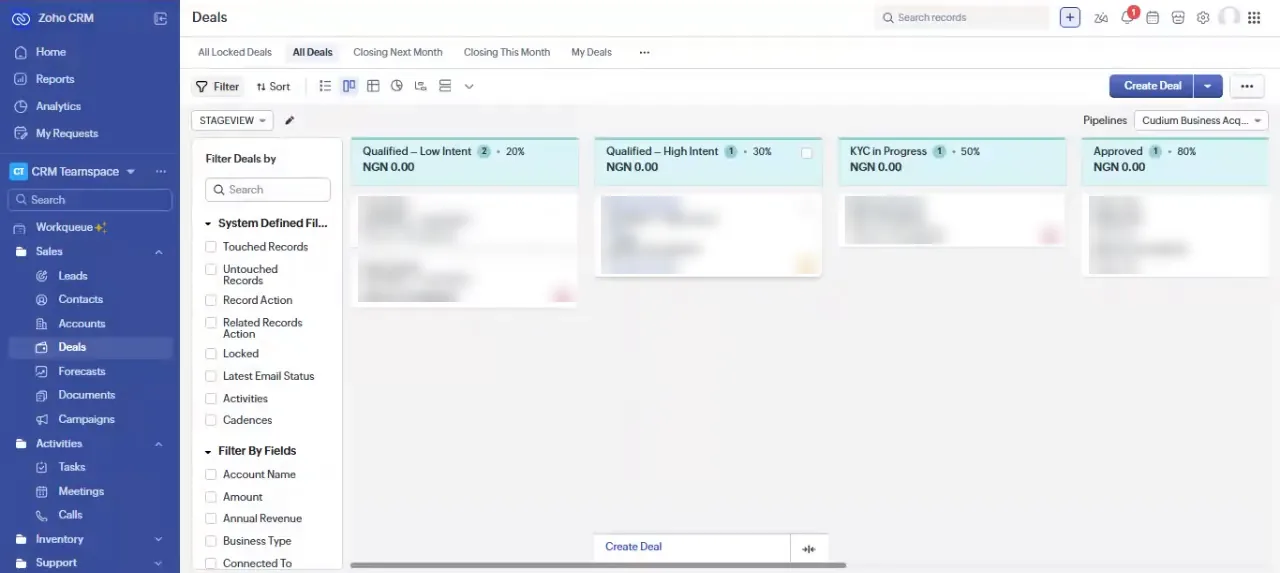This screenshot has width=1280, height=573.
Task: Open Workqueue in sidebar
Action: click(64, 227)
